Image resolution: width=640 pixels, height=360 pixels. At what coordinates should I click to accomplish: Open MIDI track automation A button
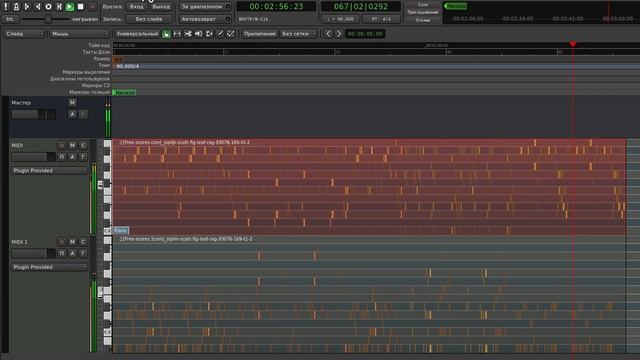(x=72, y=157)
